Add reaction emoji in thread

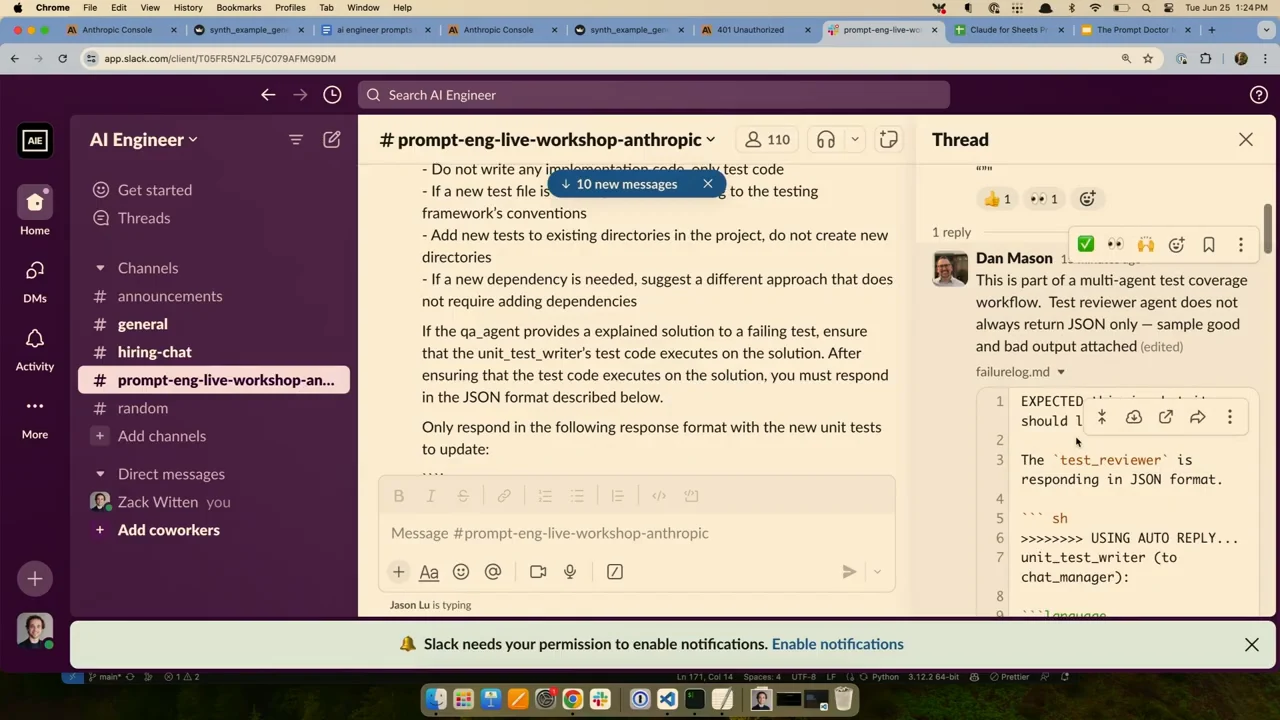click(x=1087, y=199)
